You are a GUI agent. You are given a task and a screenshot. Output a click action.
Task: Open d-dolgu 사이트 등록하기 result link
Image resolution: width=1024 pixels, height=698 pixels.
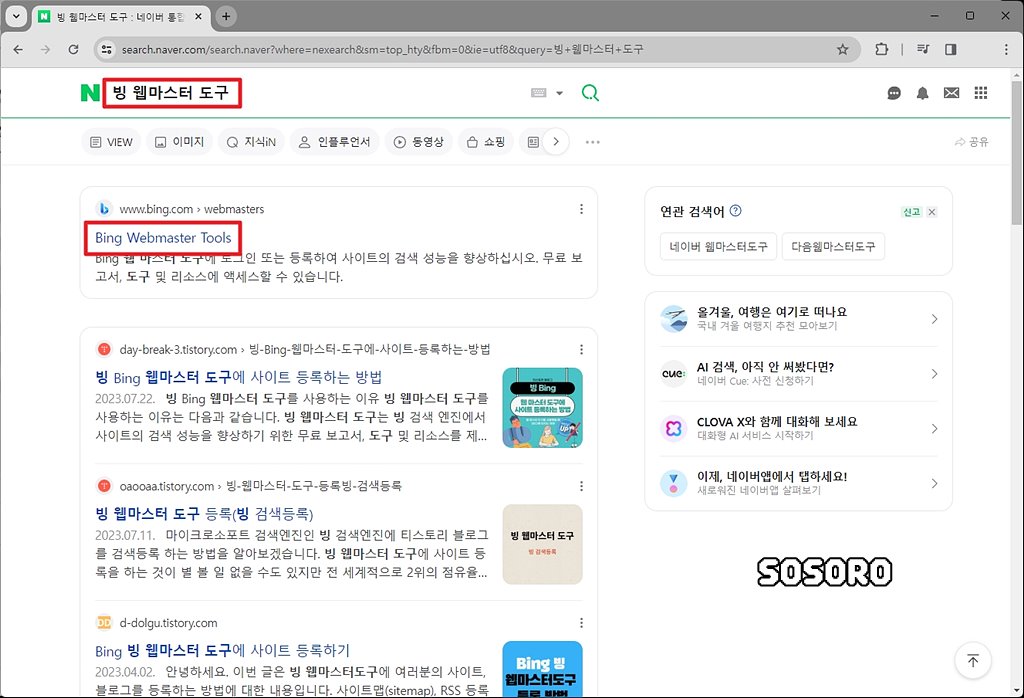point(222,650)
